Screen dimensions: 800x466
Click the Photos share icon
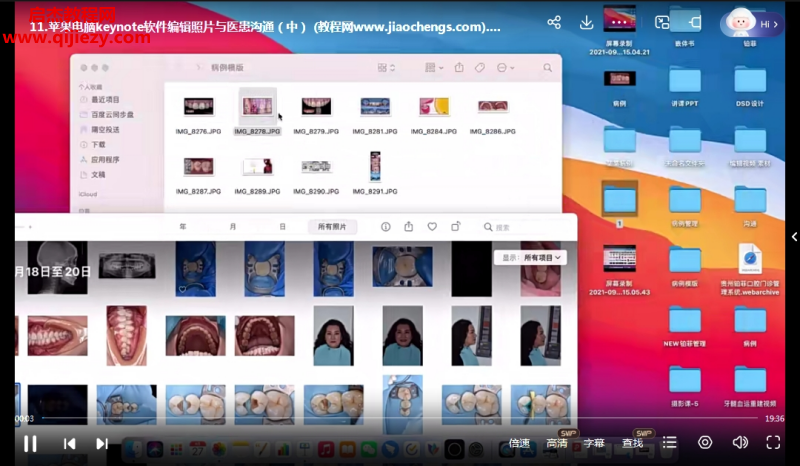pyautogui.click(x=409, y=227)
